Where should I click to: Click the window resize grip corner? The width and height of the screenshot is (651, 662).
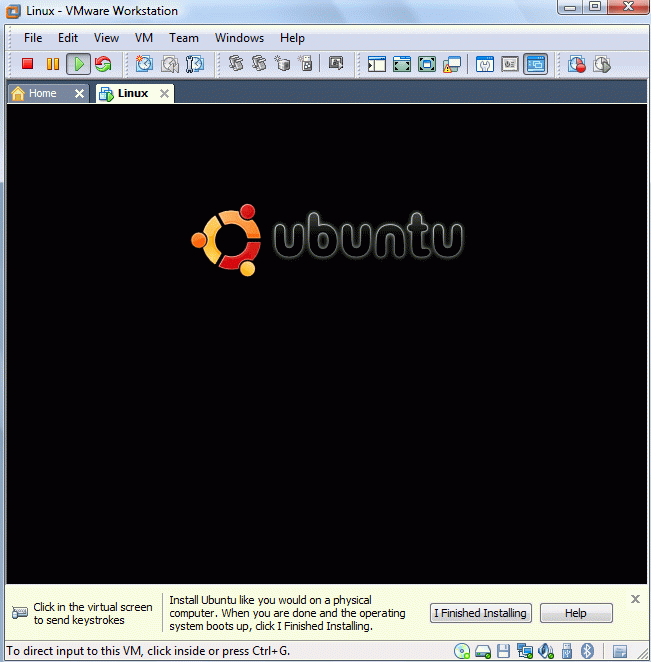point(642,654)
